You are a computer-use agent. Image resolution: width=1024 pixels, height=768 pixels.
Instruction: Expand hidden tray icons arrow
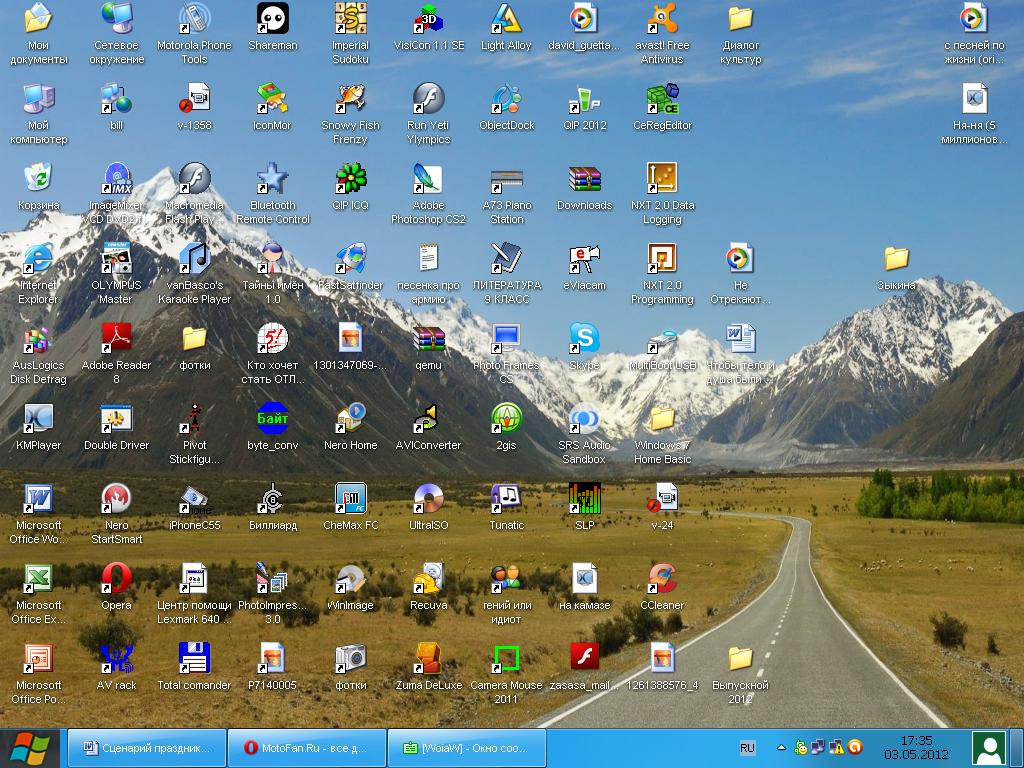[781, 748]
